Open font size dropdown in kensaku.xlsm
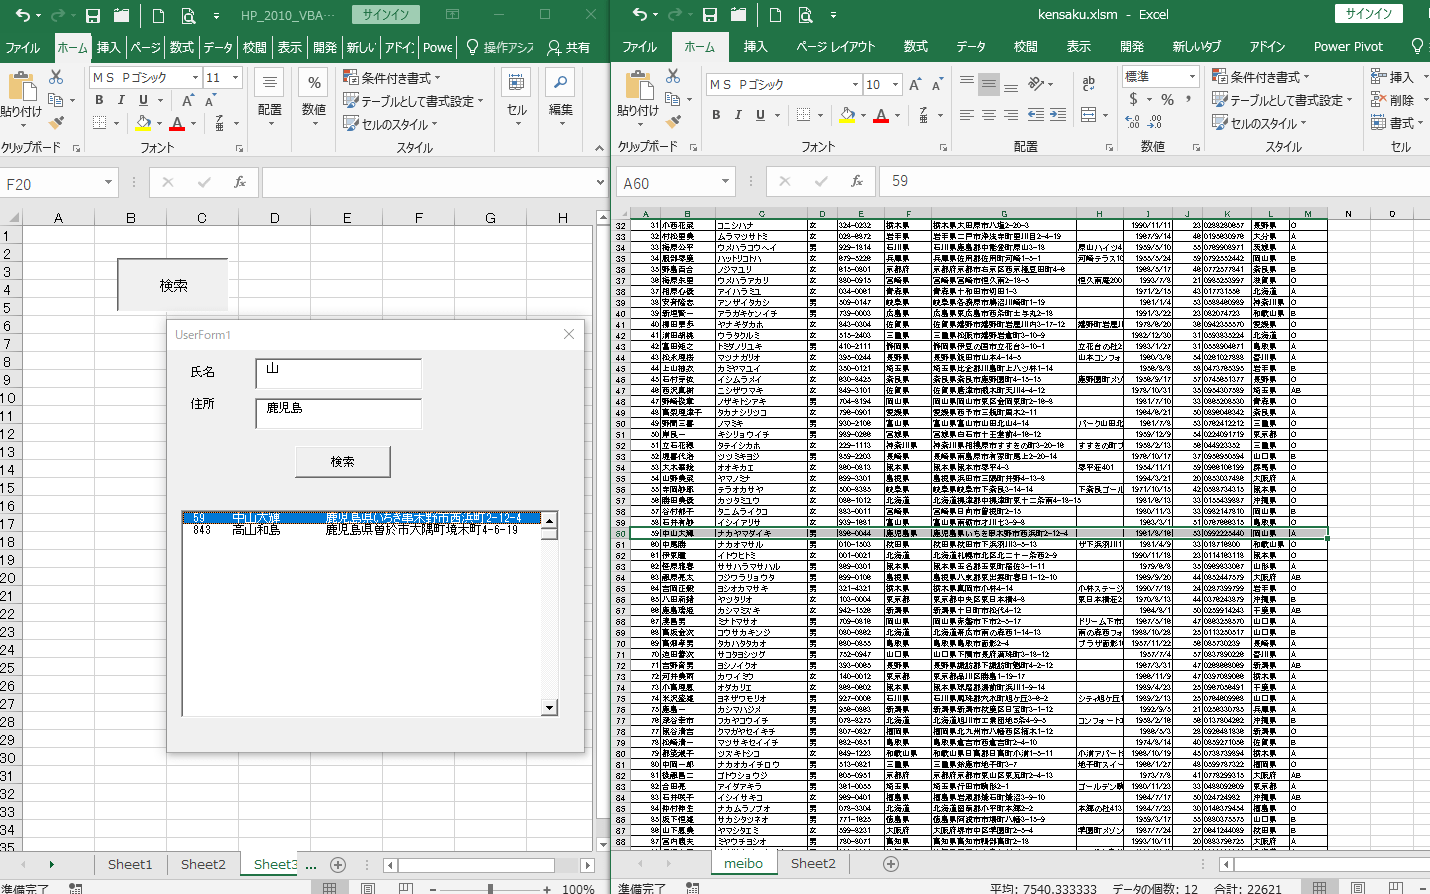1430x894 pixels. (895, 85)
